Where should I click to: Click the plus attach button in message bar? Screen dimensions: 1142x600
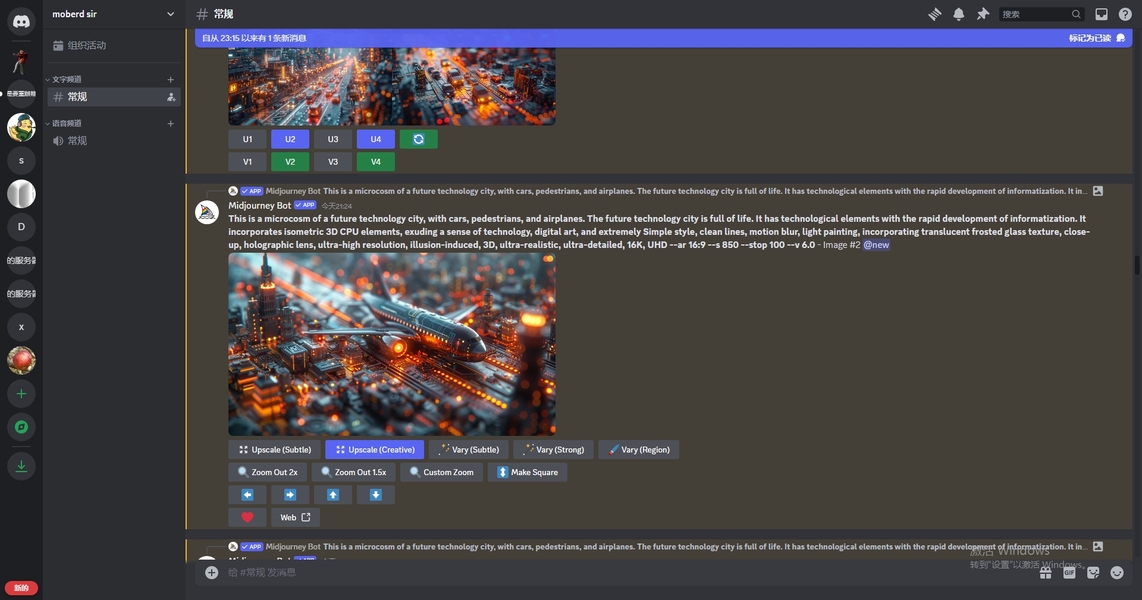click(211, 573)
